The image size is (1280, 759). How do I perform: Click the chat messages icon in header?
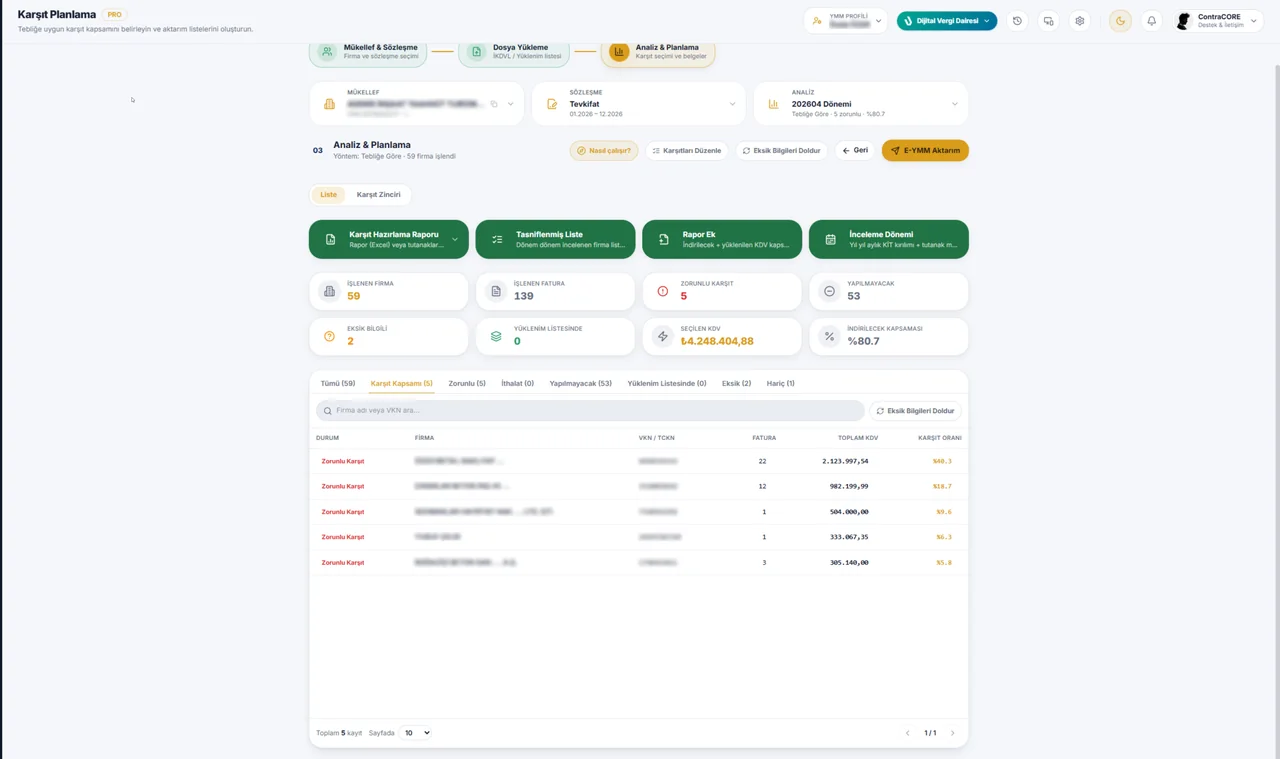pyautogui.click(x=1048, y=21)
